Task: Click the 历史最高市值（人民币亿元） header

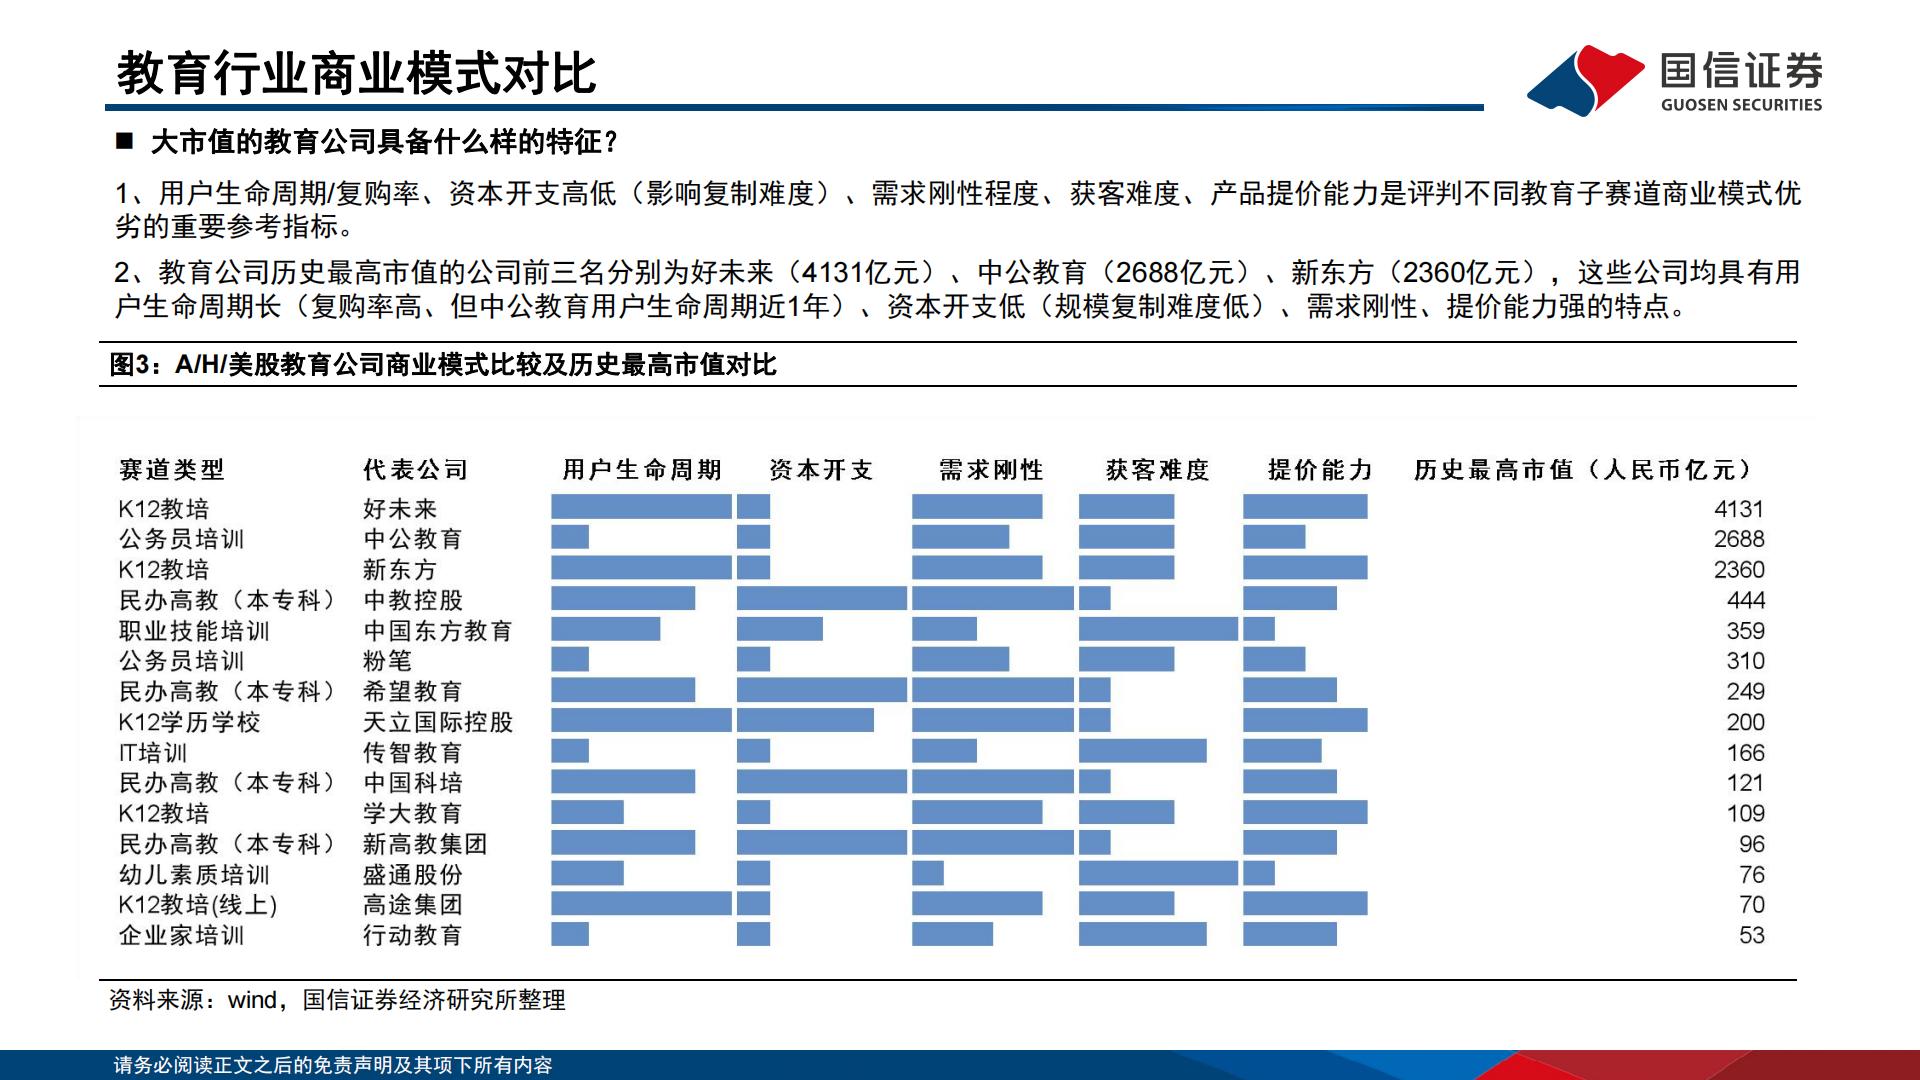Action: tap(1584, 470)
